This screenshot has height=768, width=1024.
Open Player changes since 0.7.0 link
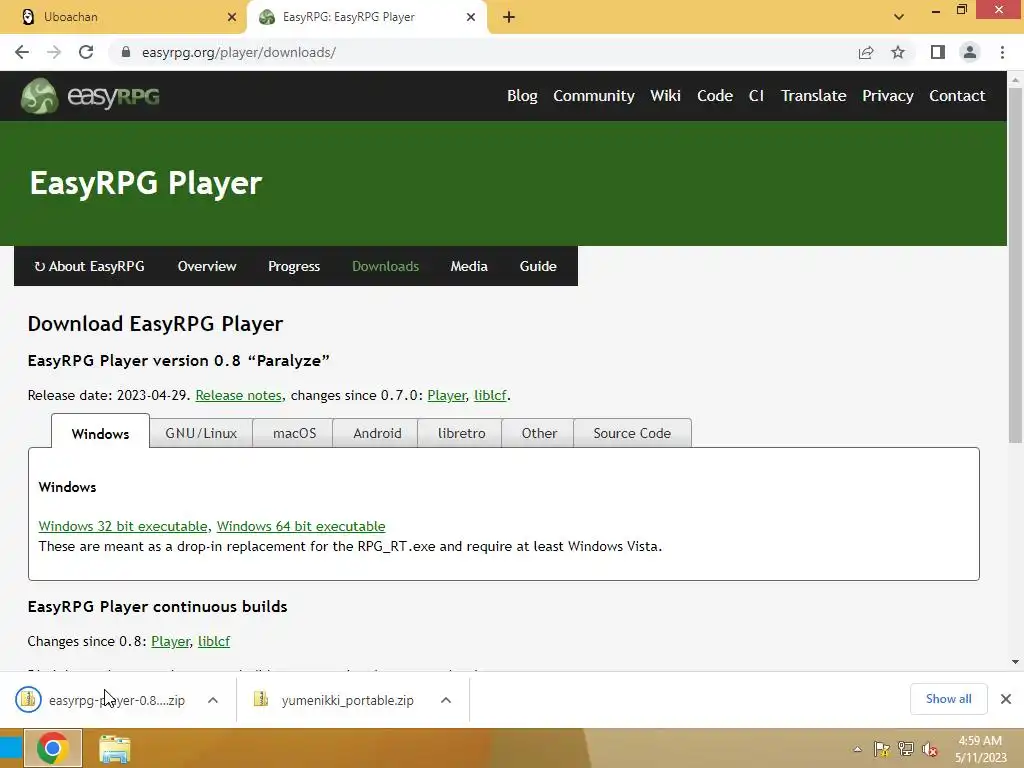point(447,396)
